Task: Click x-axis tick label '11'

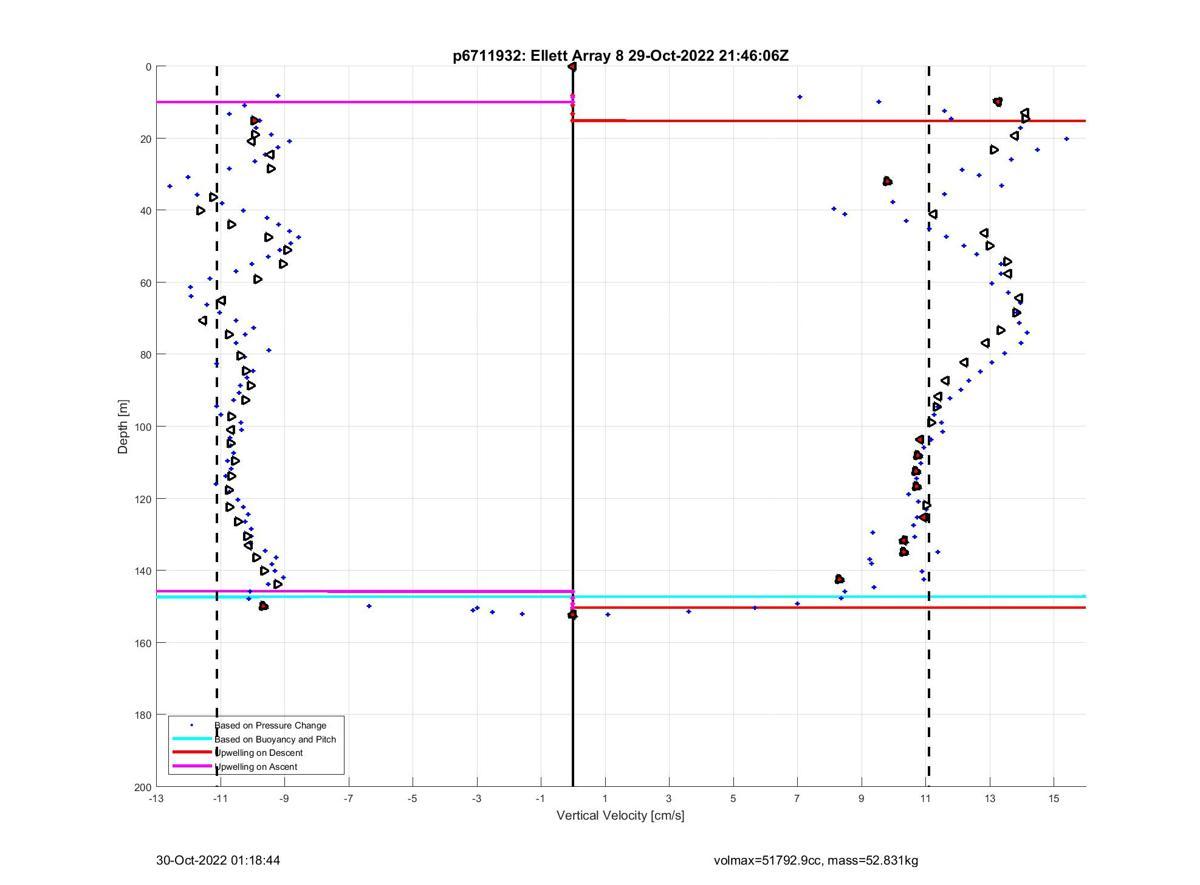Action: (926, 799)
